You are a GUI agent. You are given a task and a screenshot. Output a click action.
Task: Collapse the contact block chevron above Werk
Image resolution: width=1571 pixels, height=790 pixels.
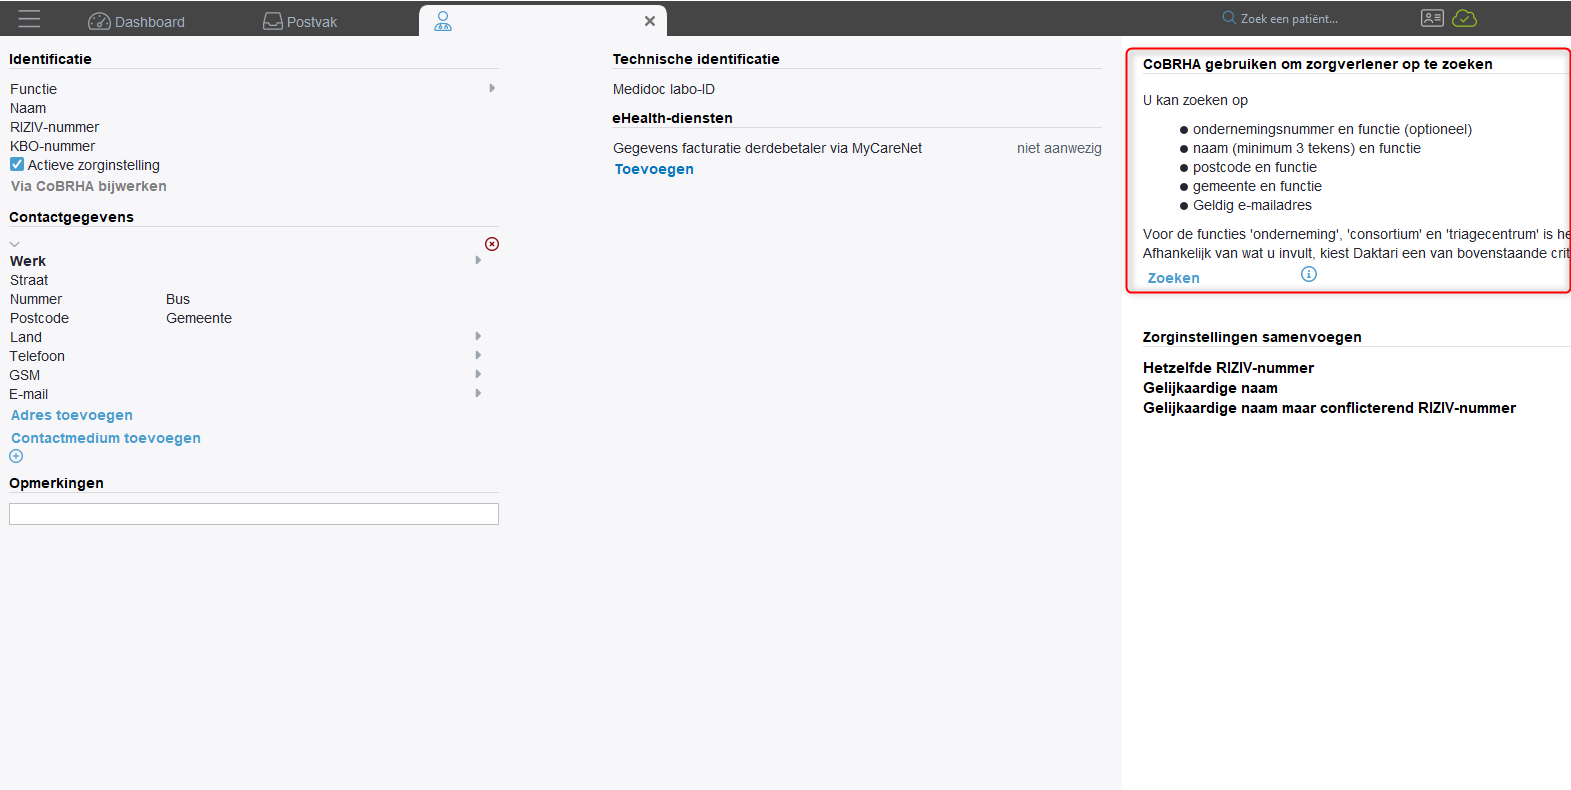pyautogui.click(x=15, y=244)
